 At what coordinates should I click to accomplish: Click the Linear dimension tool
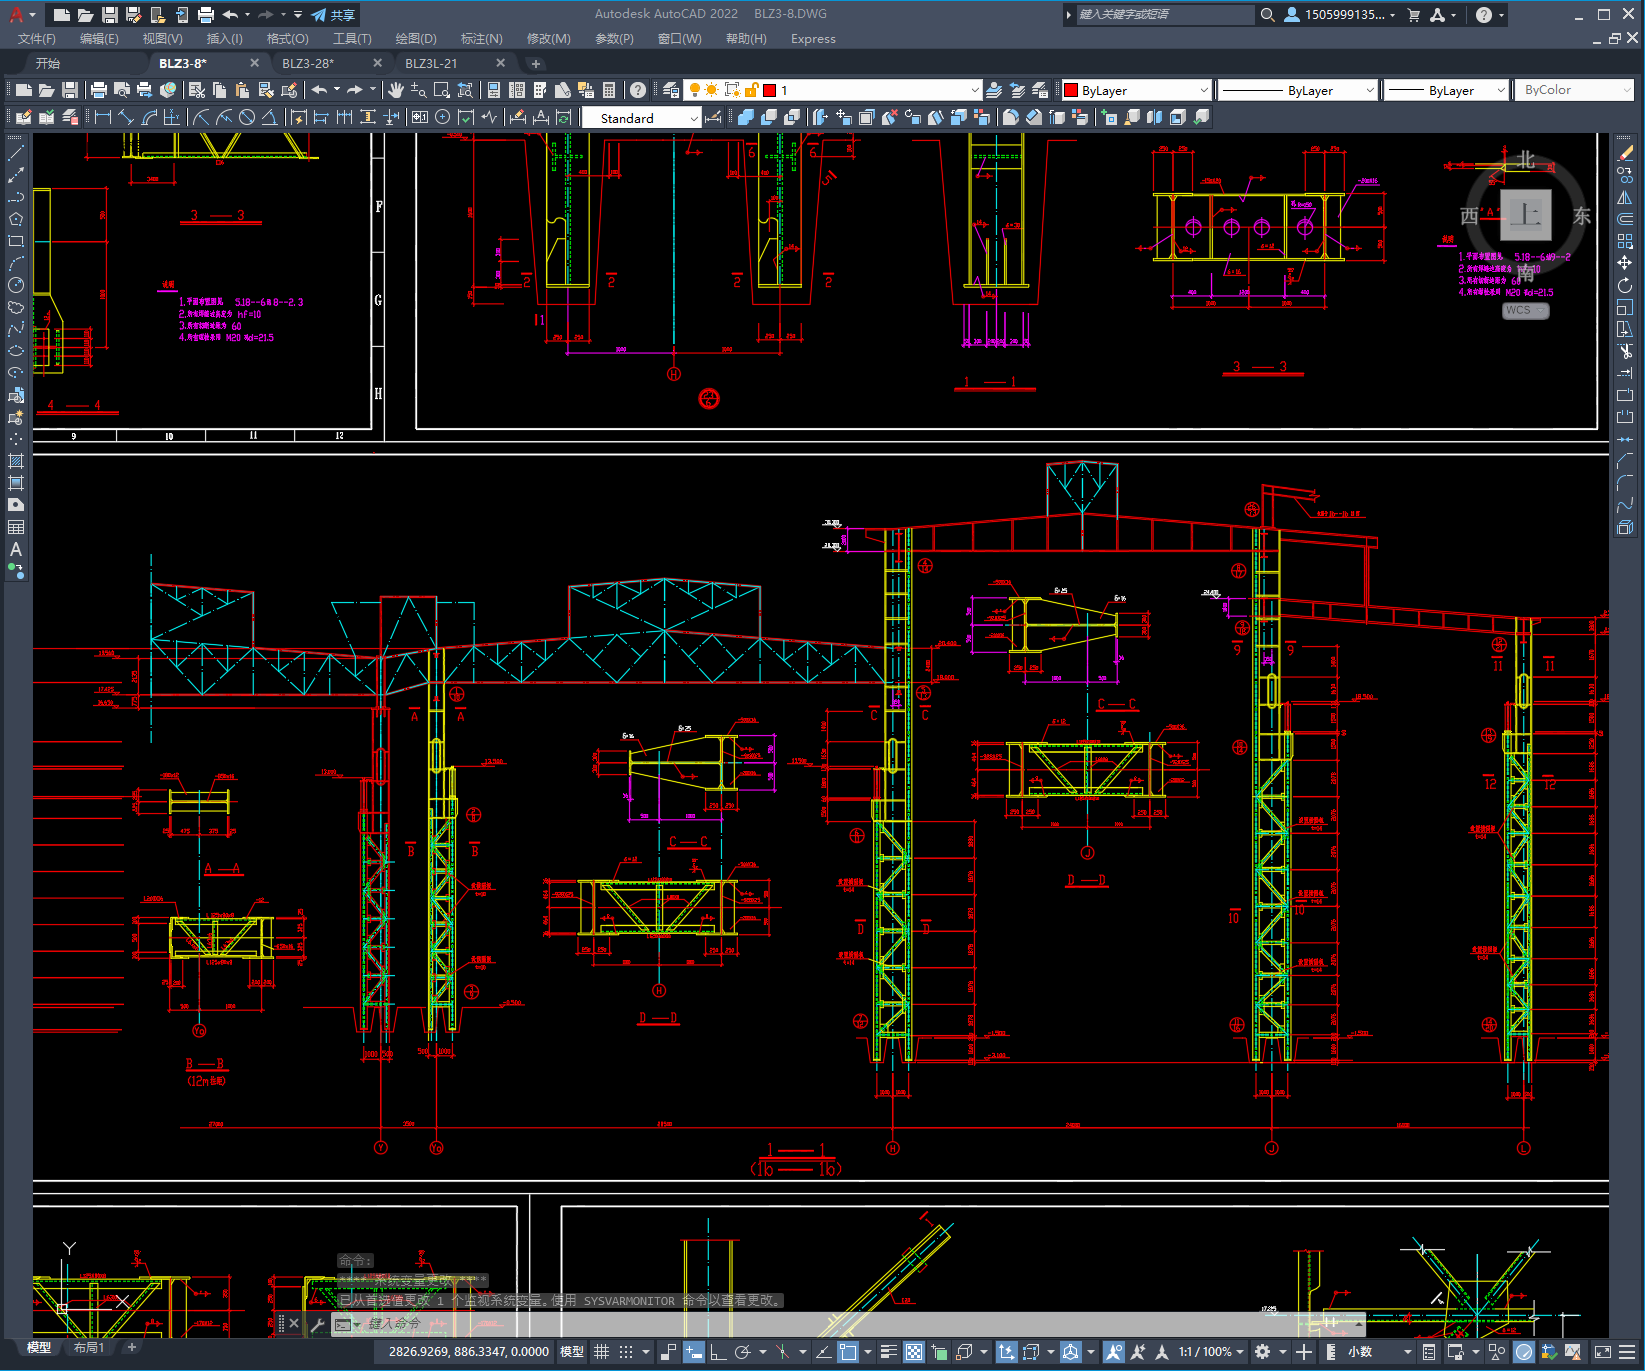click(x=102, y=118)
